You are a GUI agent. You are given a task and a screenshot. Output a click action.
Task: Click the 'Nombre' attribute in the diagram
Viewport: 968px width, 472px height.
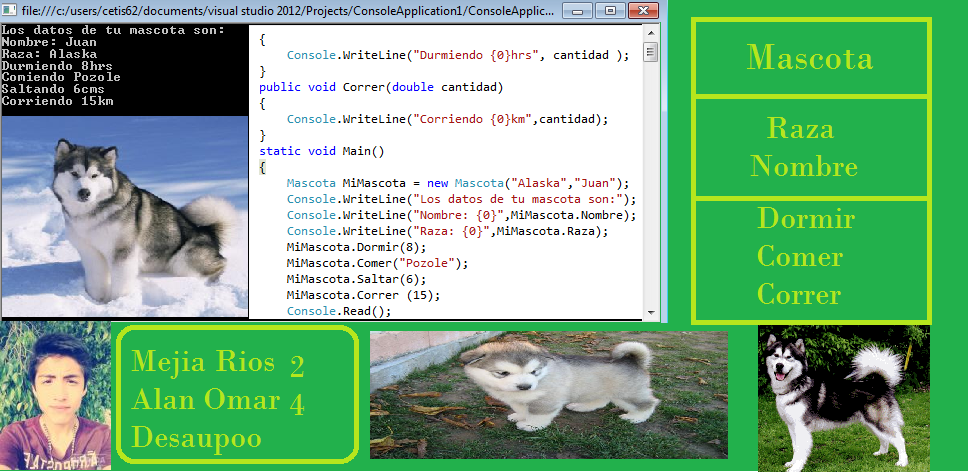804,167
